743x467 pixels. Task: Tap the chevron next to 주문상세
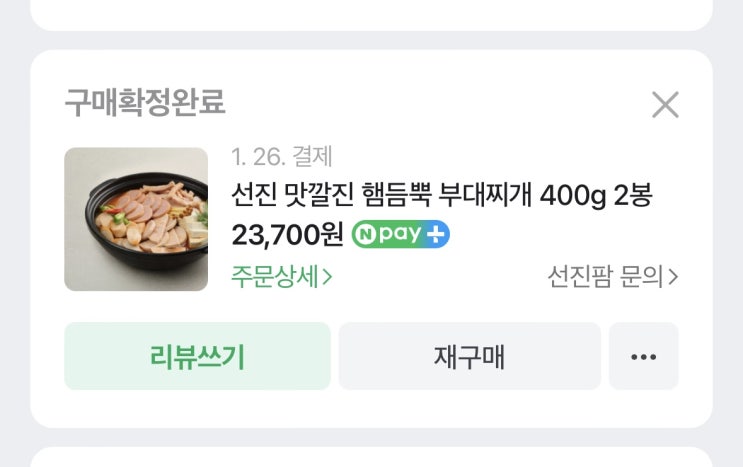tap(327, 277)
